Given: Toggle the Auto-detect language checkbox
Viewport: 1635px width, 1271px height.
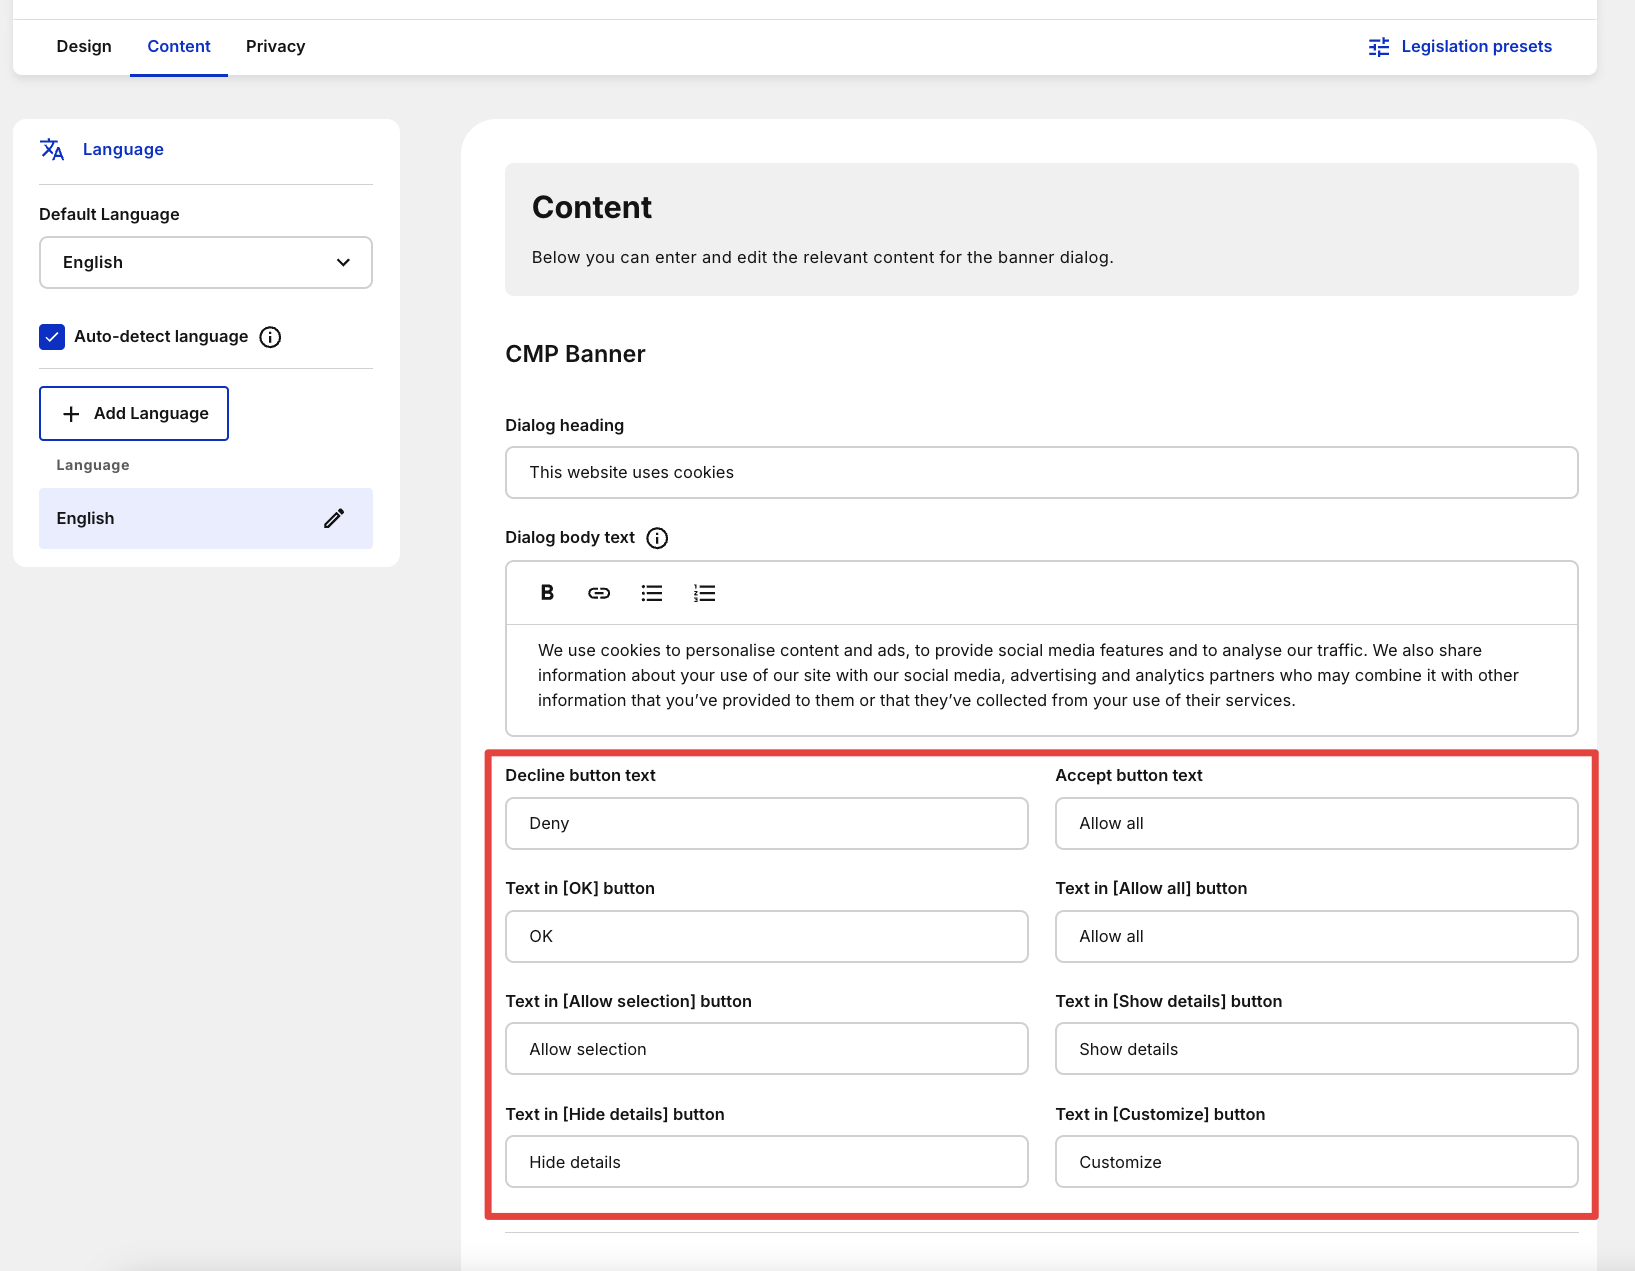Looking at the screenshot, I should click(52, 337).
